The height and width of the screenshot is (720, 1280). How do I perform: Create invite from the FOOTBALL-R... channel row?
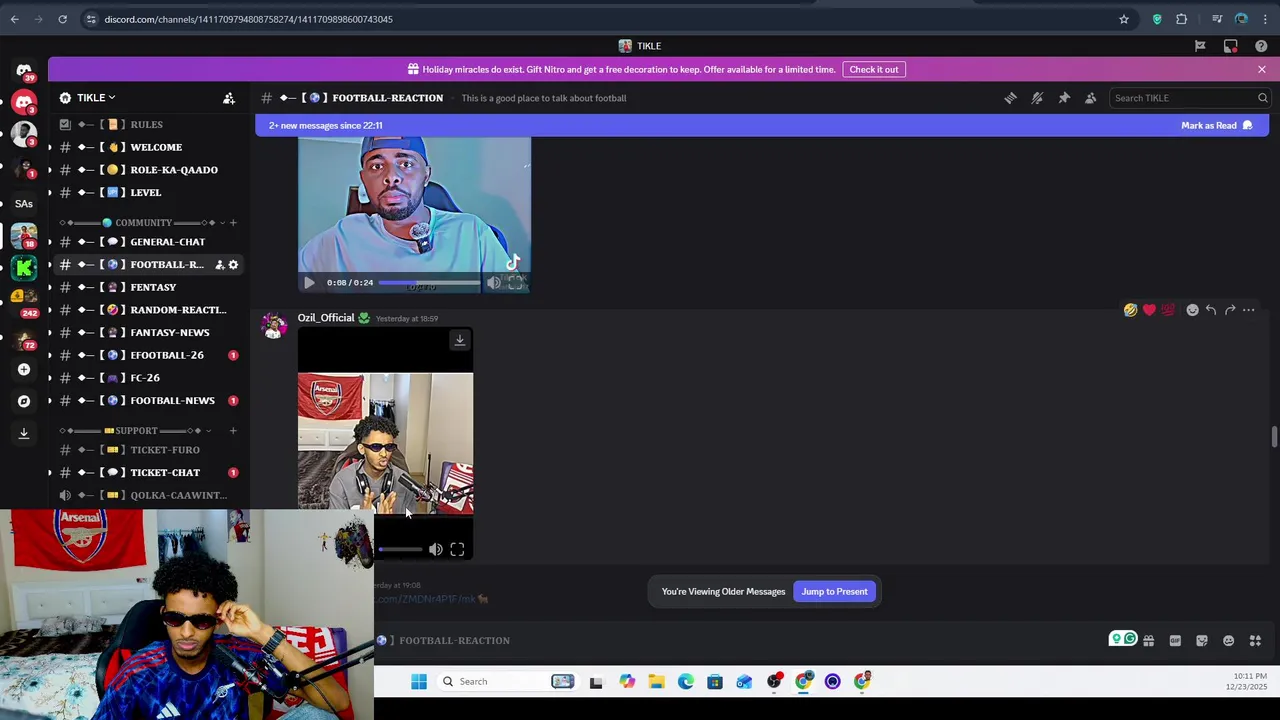click(219, 265)
